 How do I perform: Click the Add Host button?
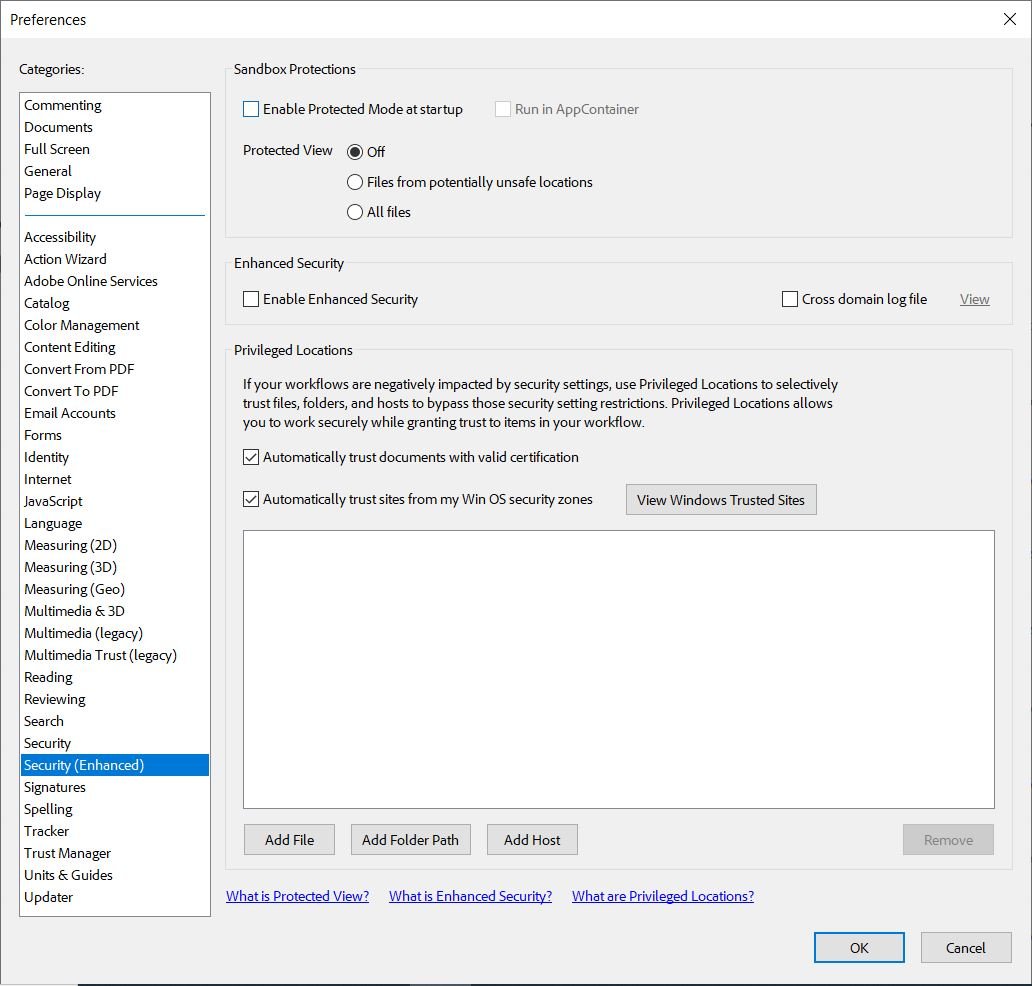pyautogui.click(x=532, y=839)
